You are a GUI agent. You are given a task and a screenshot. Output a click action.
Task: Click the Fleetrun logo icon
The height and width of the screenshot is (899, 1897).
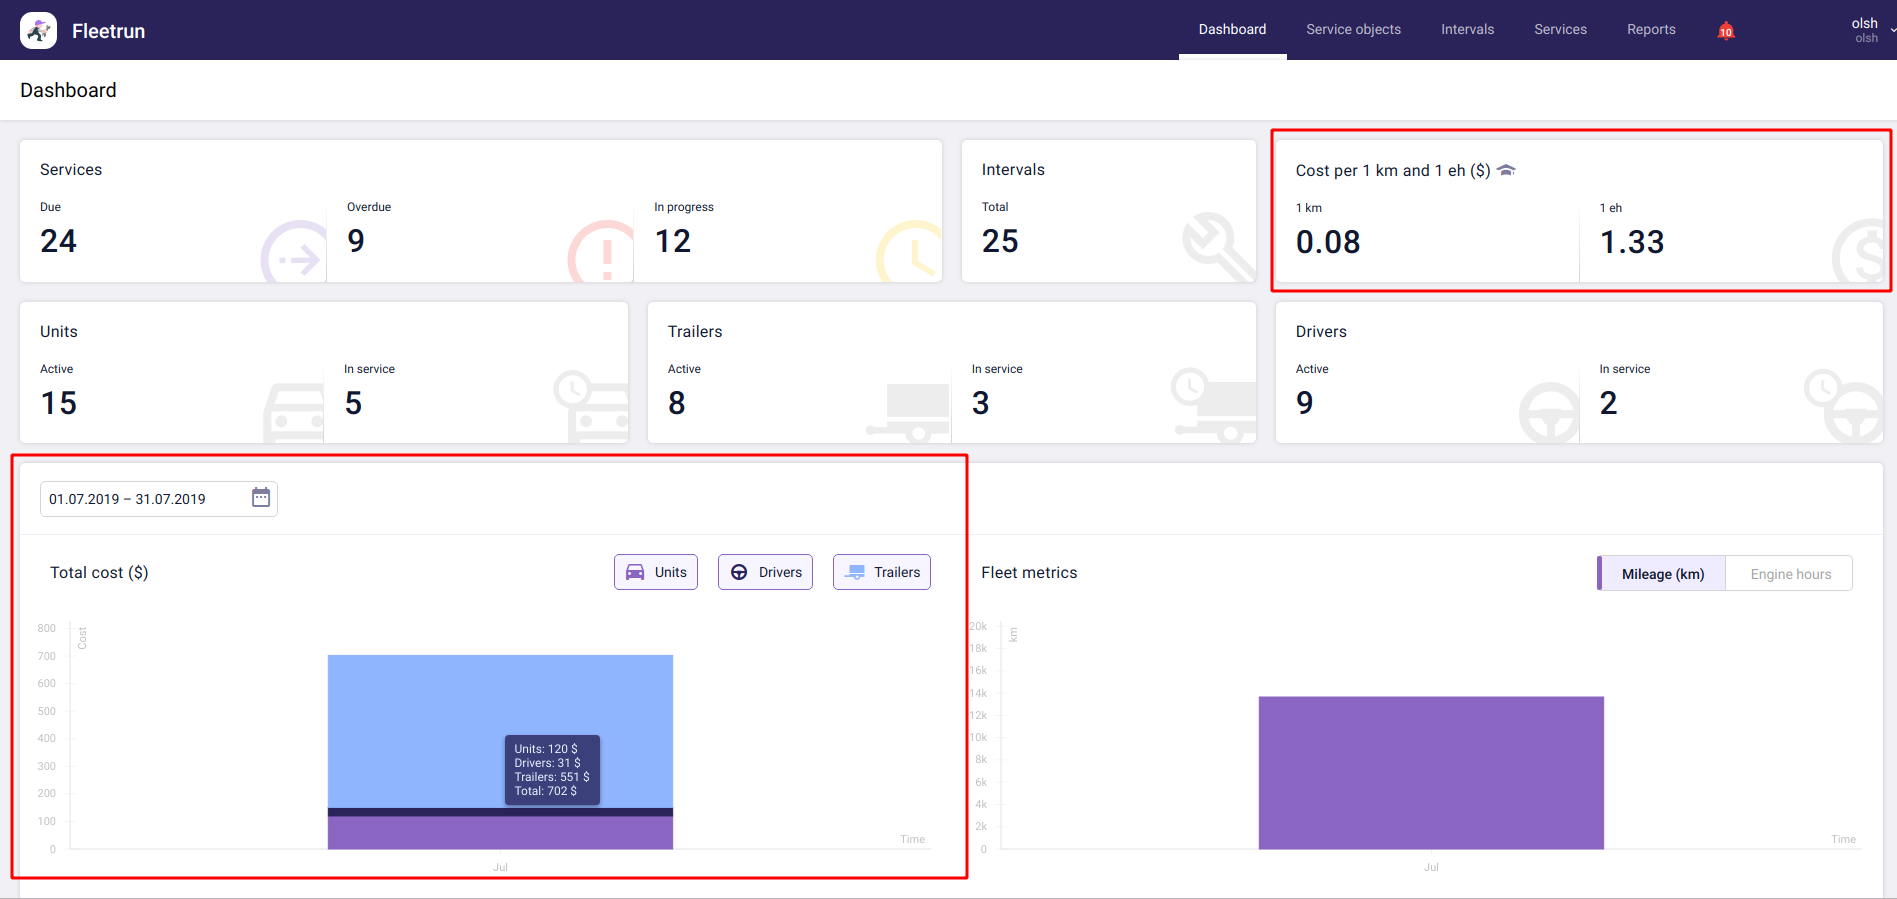[38, 31]
